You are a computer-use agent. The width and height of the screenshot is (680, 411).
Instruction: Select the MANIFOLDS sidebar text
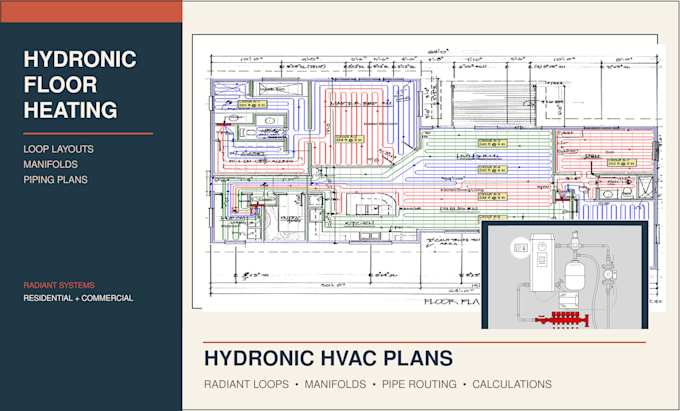(x=51, y=164)
